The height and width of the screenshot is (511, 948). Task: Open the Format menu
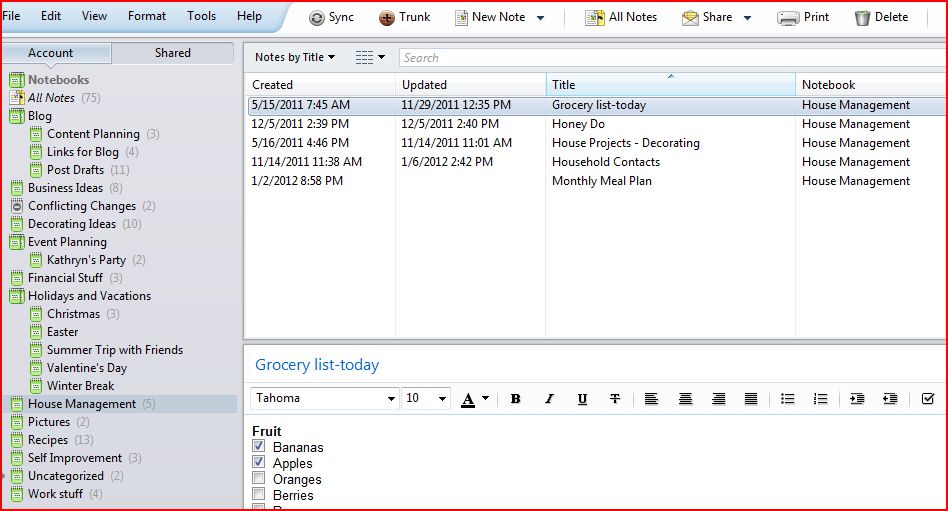pyautogui.click(x=147, y=16)
